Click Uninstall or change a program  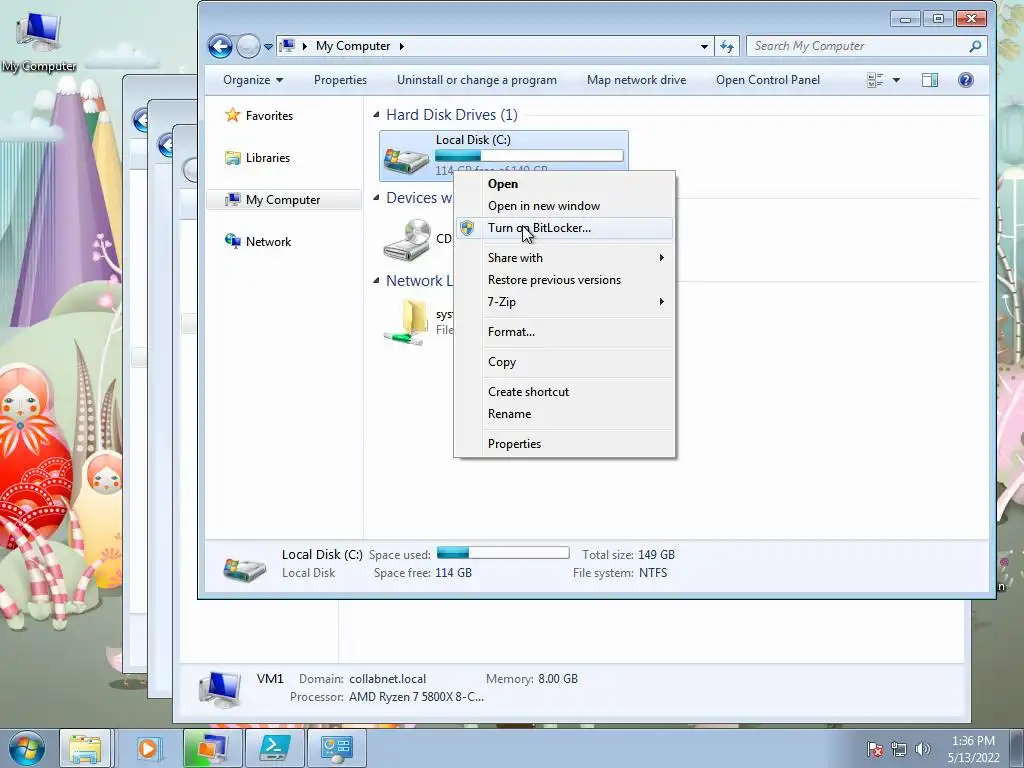point(477,80)
